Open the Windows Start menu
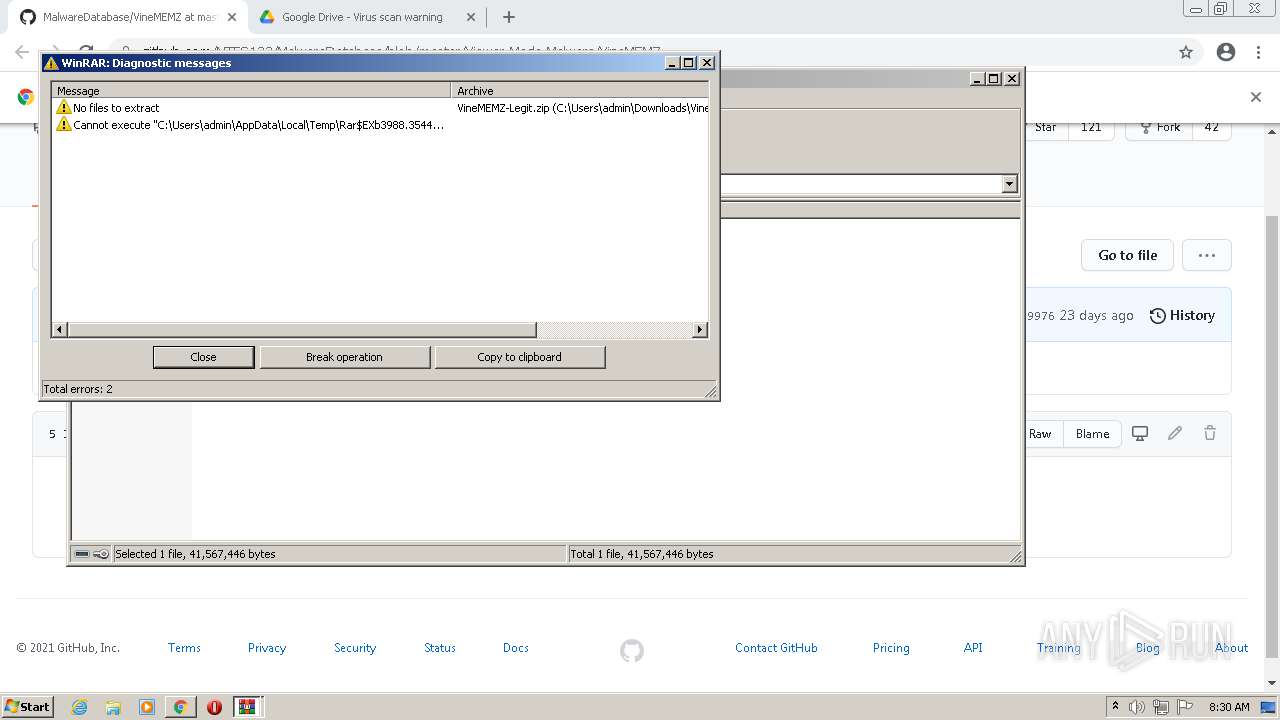1280x720 pixels. tap(28, 706)
